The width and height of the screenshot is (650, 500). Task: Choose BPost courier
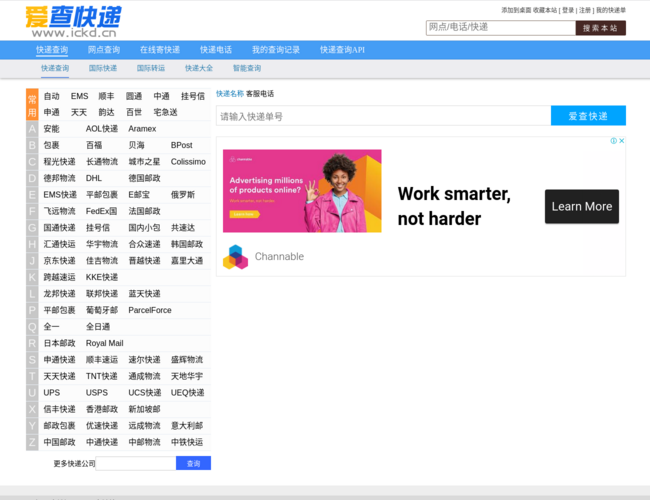[182, 146]
